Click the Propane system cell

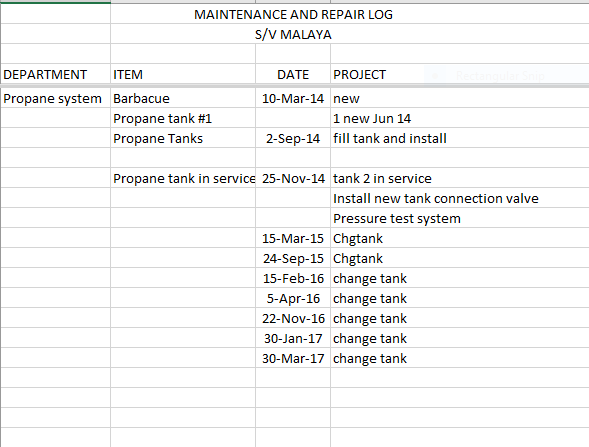pyautogui.click(x=56, y=98)
